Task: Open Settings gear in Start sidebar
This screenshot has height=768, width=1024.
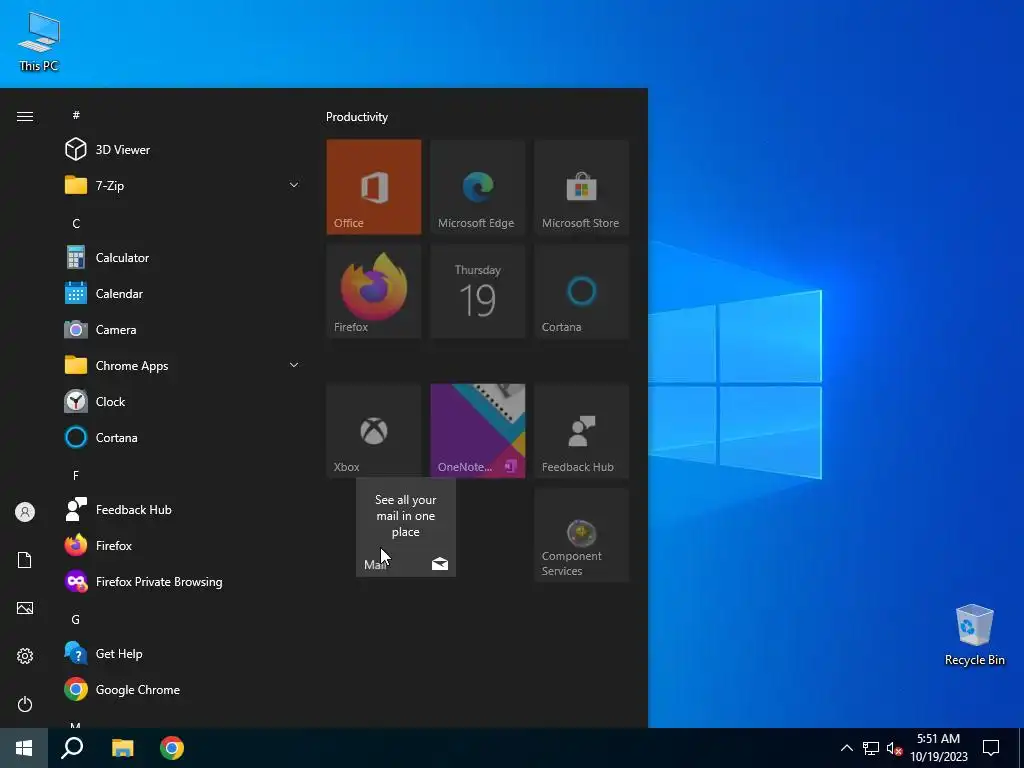Action: point(25,656)
